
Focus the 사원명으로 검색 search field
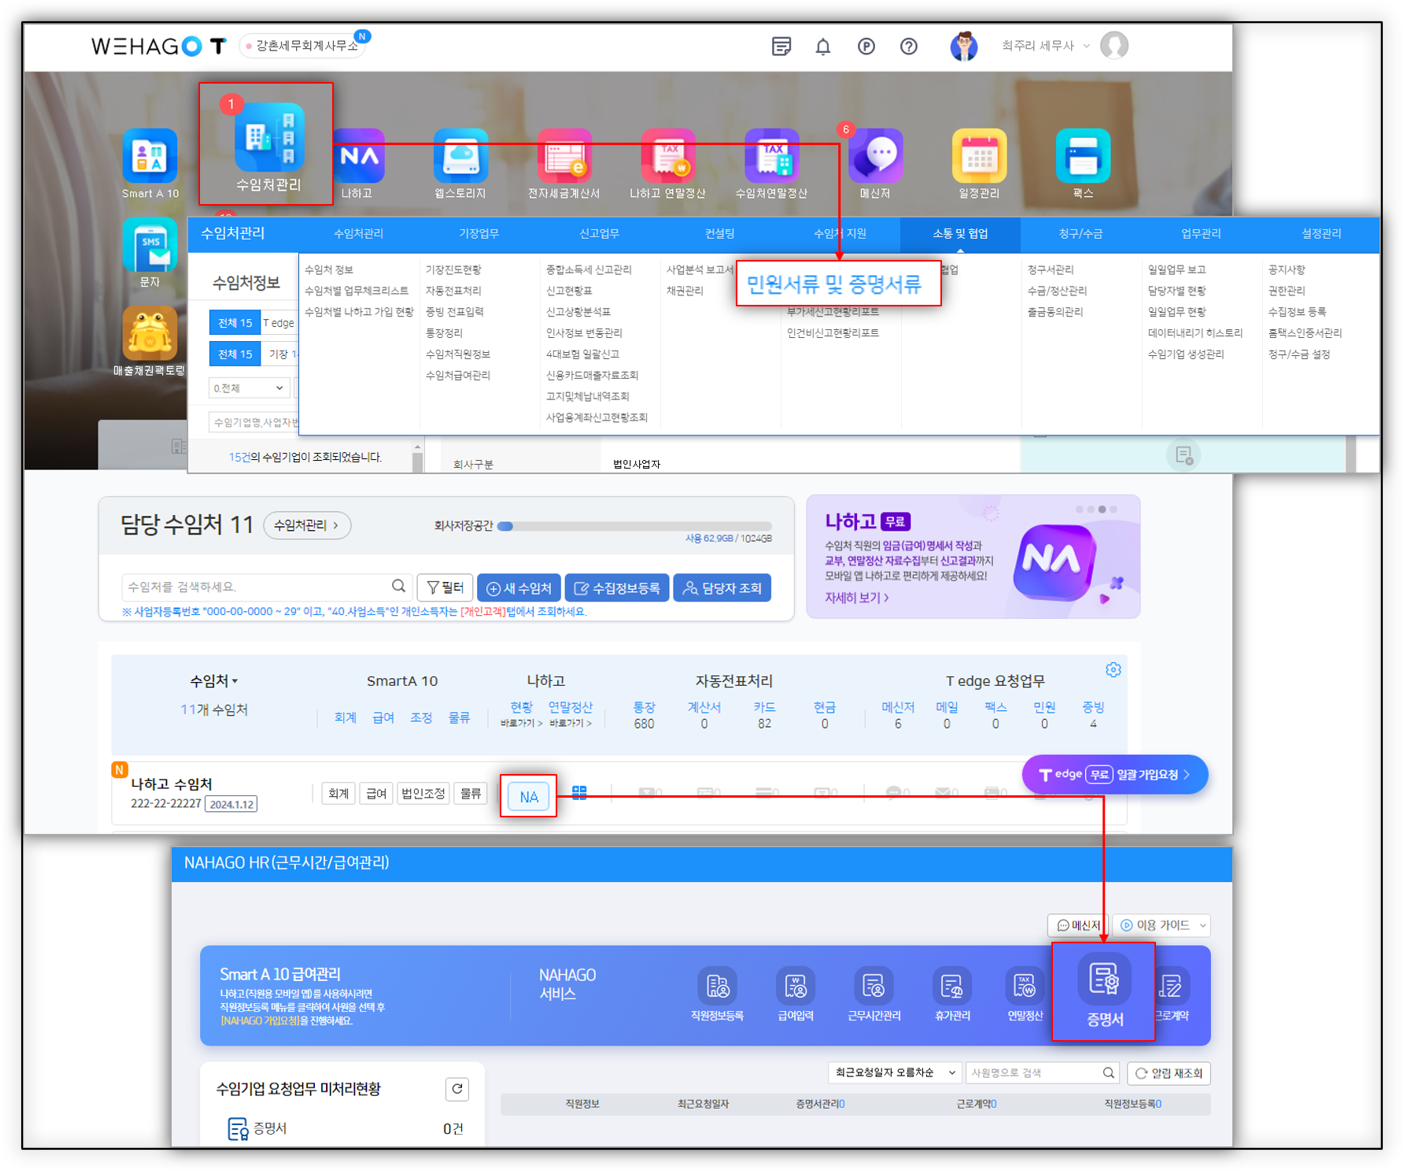(x=1042, y=1073)
